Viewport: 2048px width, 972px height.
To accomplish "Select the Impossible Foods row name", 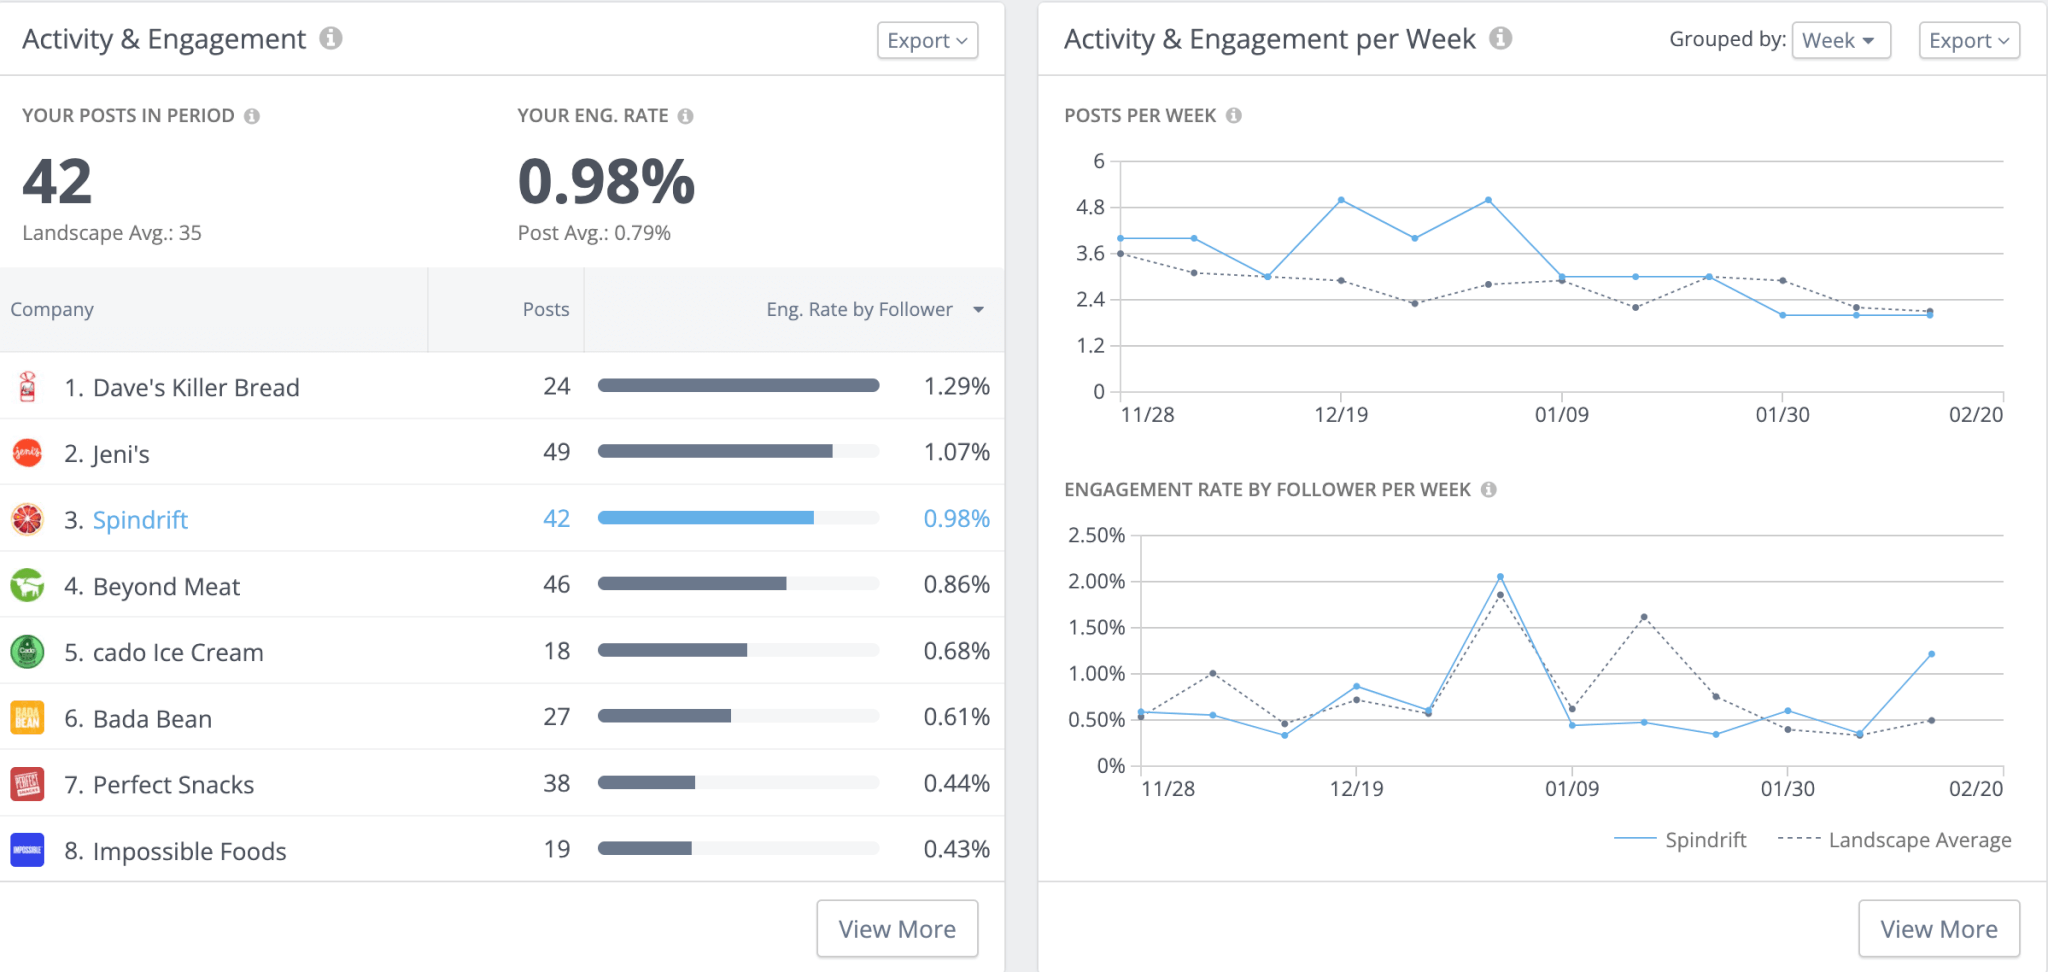I will [x=189, y=851].
